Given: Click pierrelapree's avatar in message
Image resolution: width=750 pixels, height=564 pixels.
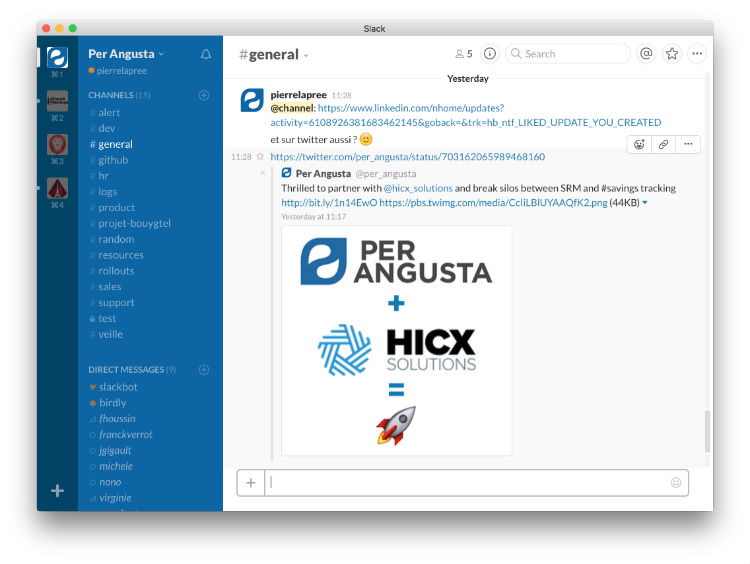Looking at the screenshot, I should click(252, 100).
